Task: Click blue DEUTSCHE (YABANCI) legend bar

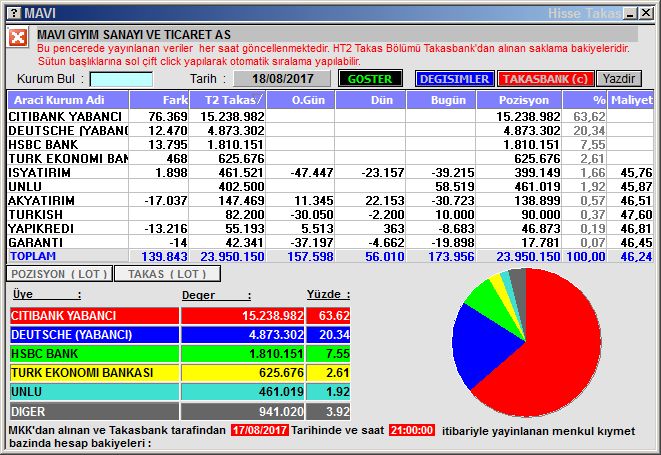Action: (94, 334)
